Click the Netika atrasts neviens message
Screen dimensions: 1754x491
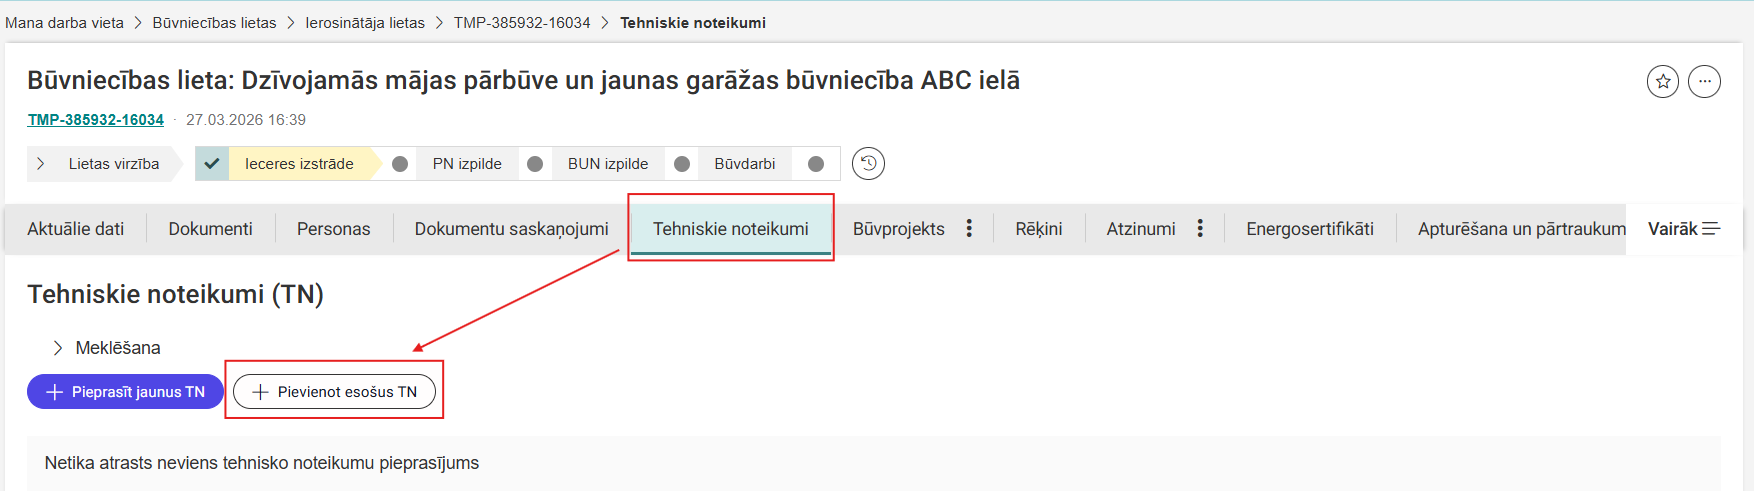tap(262, 463)
